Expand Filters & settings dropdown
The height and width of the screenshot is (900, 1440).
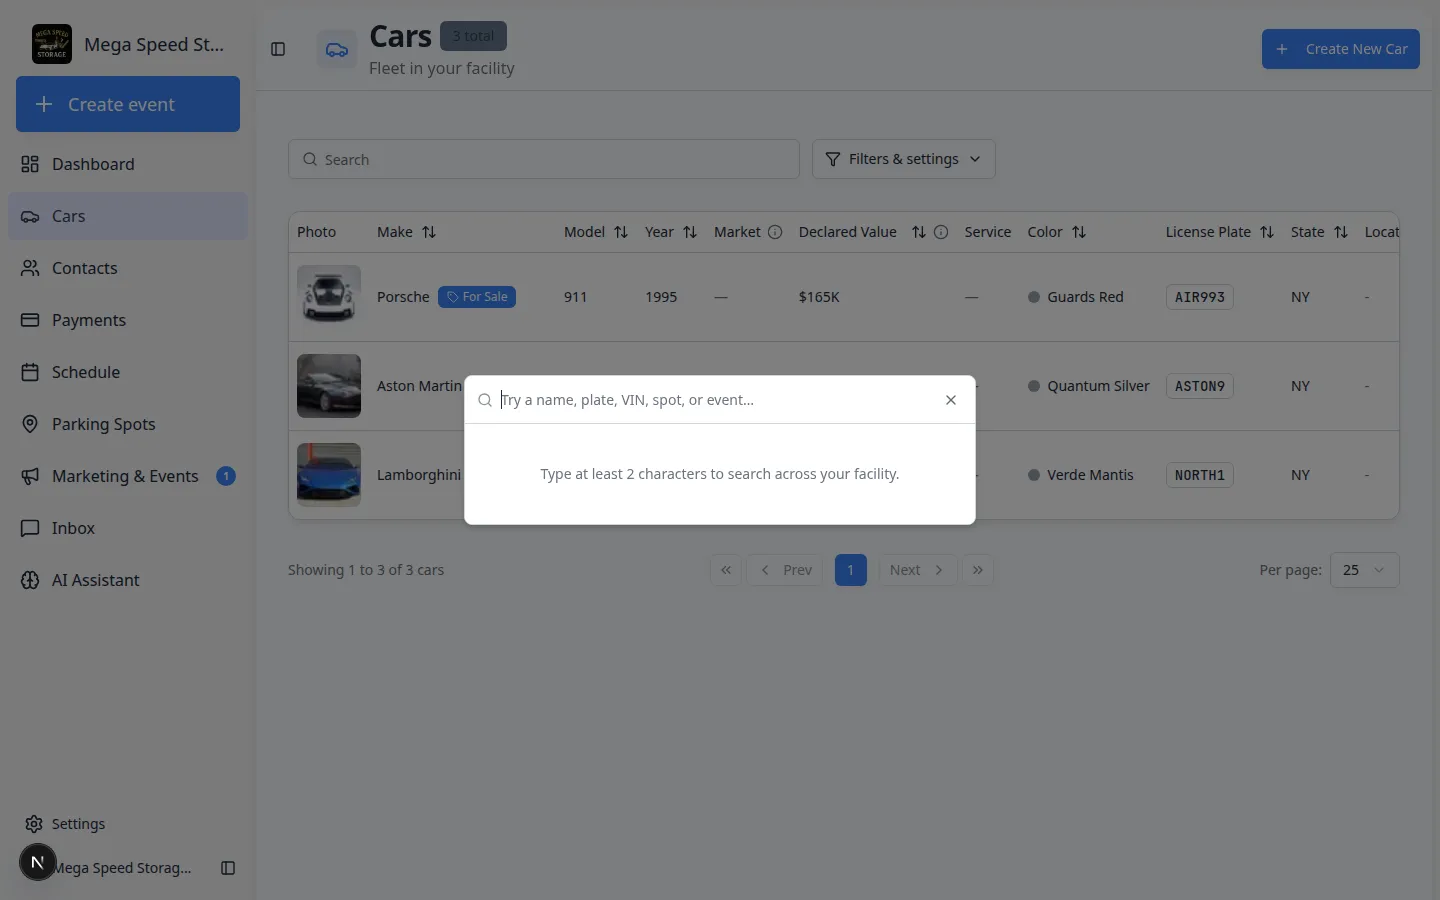coord(903,159)
